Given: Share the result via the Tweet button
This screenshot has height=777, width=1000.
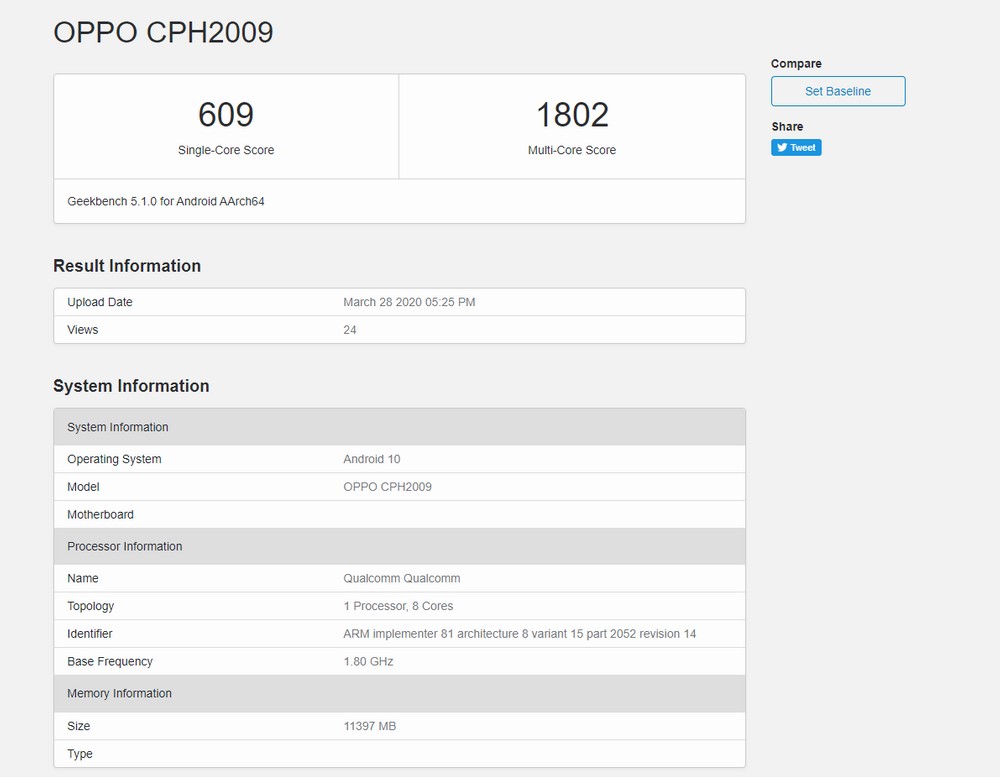Looking at the screenshot, I should 796,147.
